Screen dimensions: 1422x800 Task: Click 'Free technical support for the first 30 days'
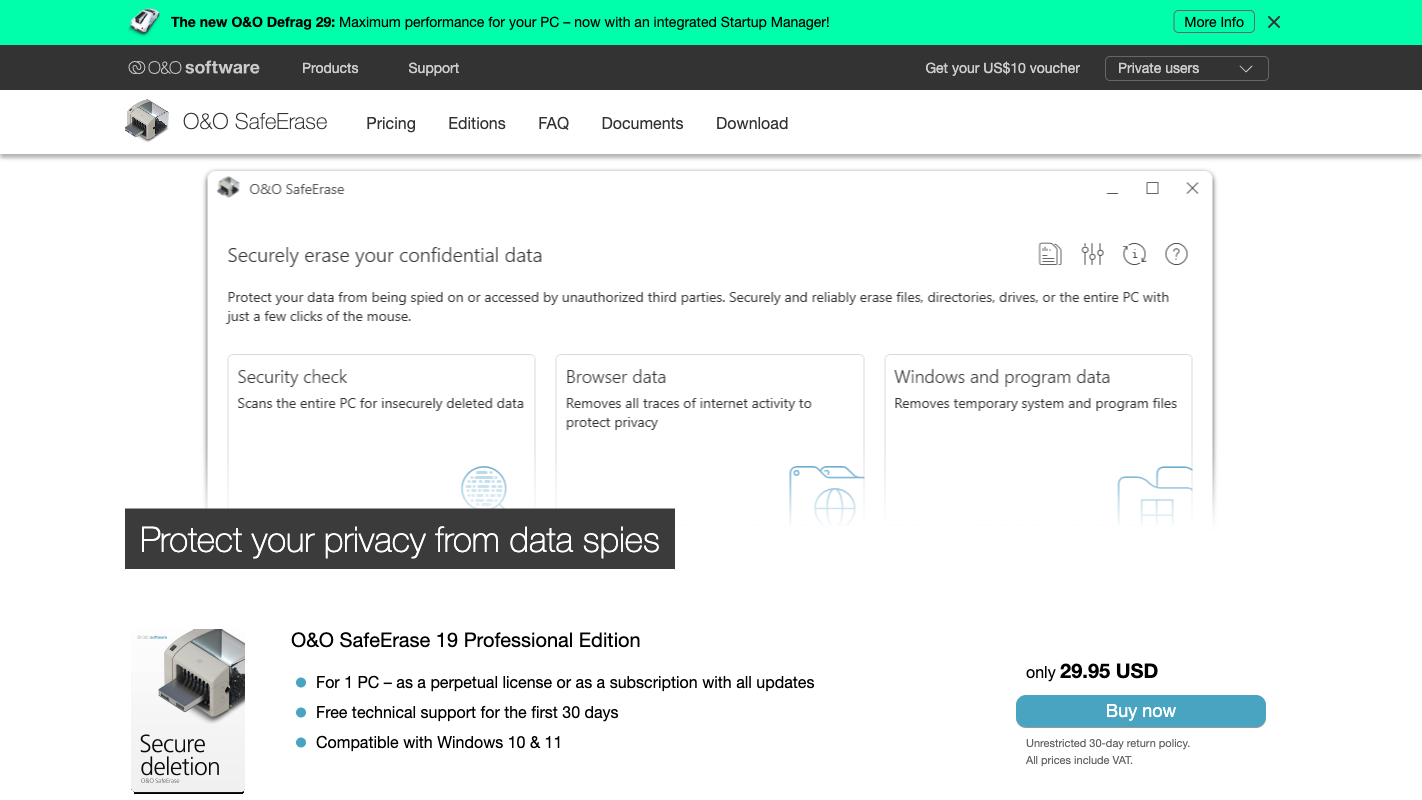pyautogui.click(x=467, y=712)
